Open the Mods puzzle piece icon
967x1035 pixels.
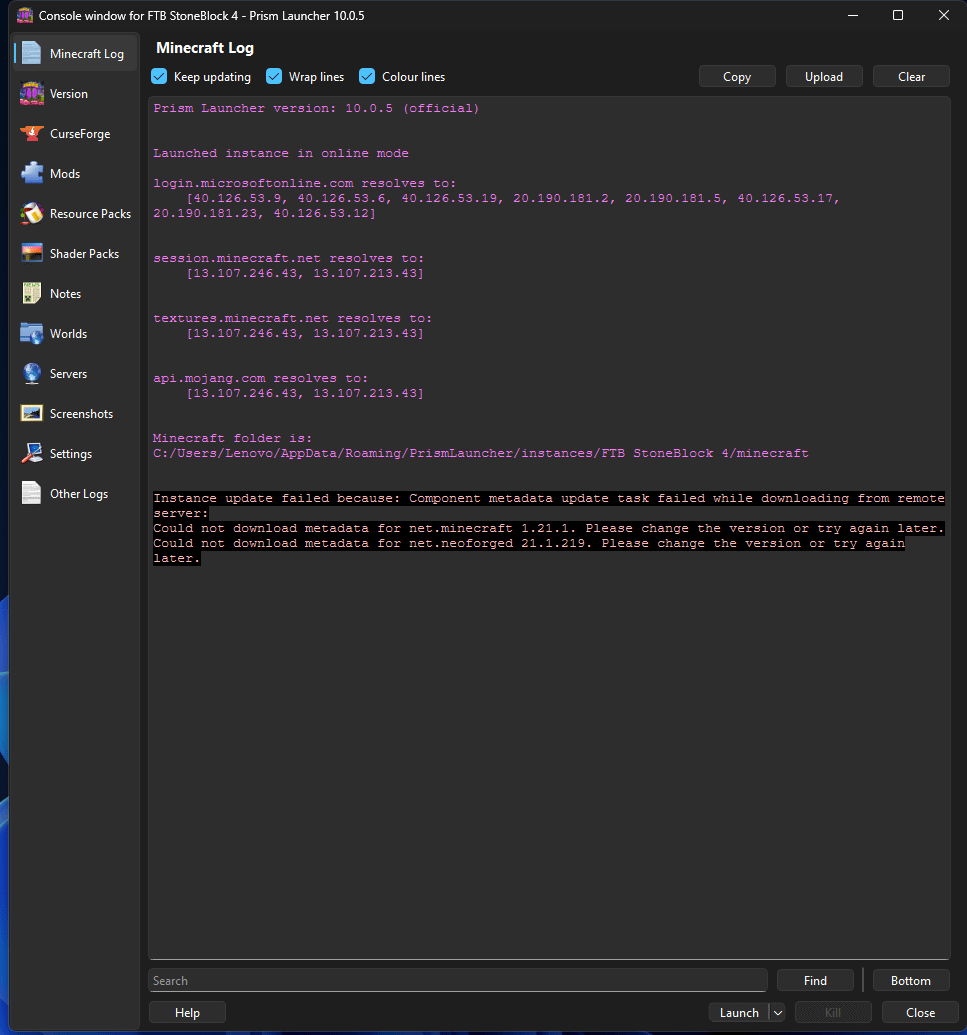32,174
